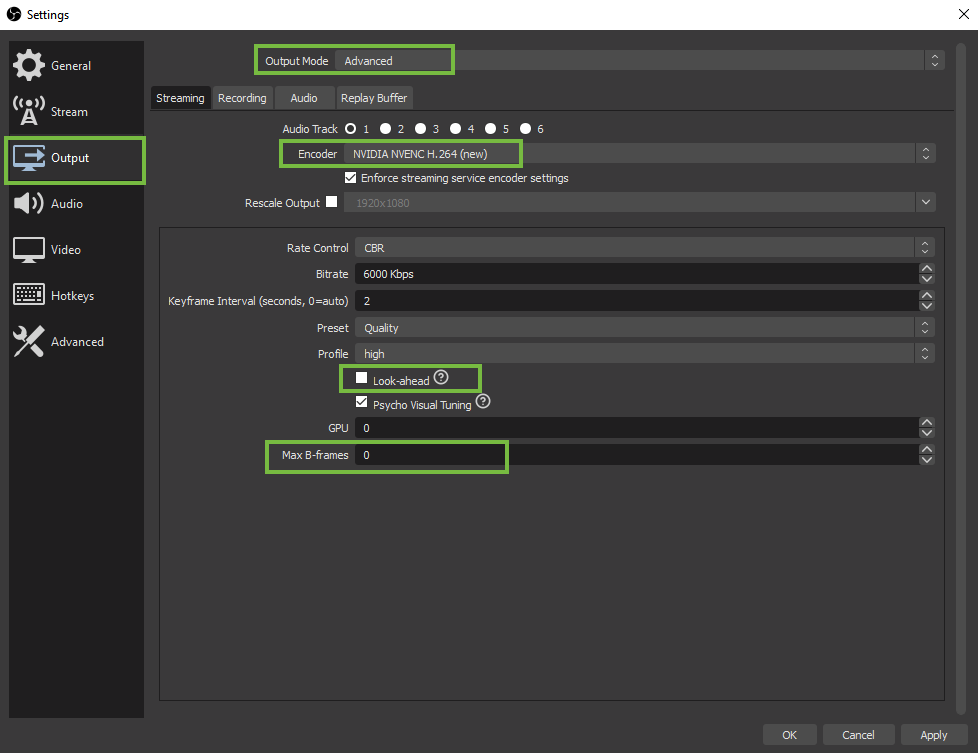Open Hotkeys via keyboard icon

29,295
